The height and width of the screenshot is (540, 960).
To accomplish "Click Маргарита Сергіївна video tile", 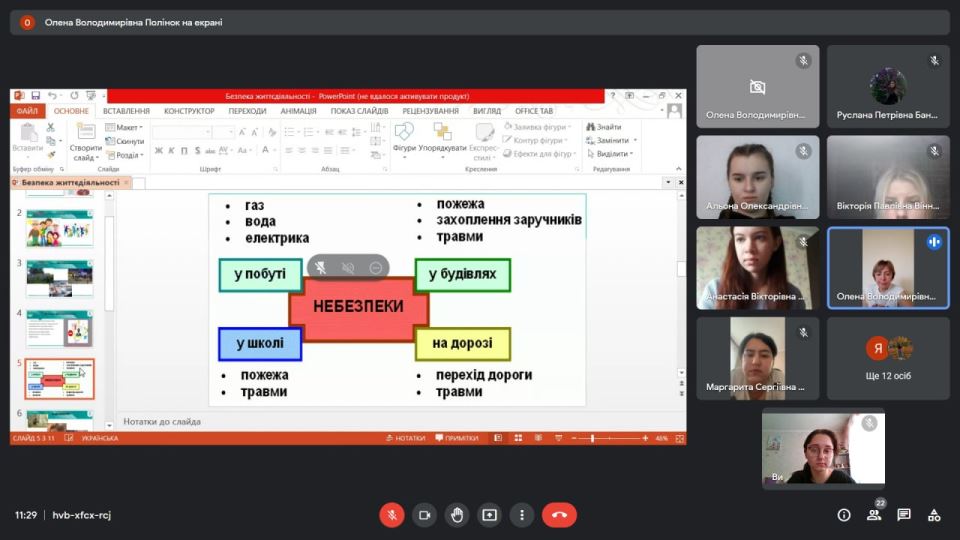I will (757, 358).
